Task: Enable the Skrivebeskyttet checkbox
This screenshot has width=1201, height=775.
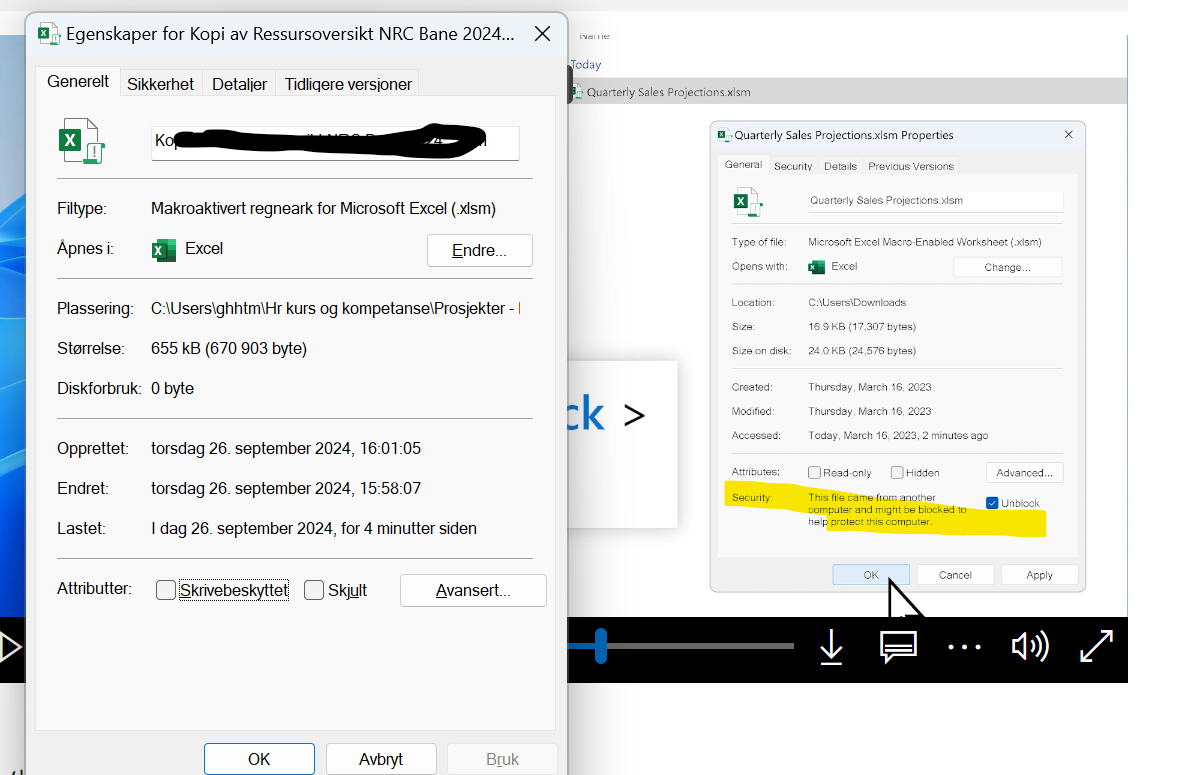Action: (166, 590)
